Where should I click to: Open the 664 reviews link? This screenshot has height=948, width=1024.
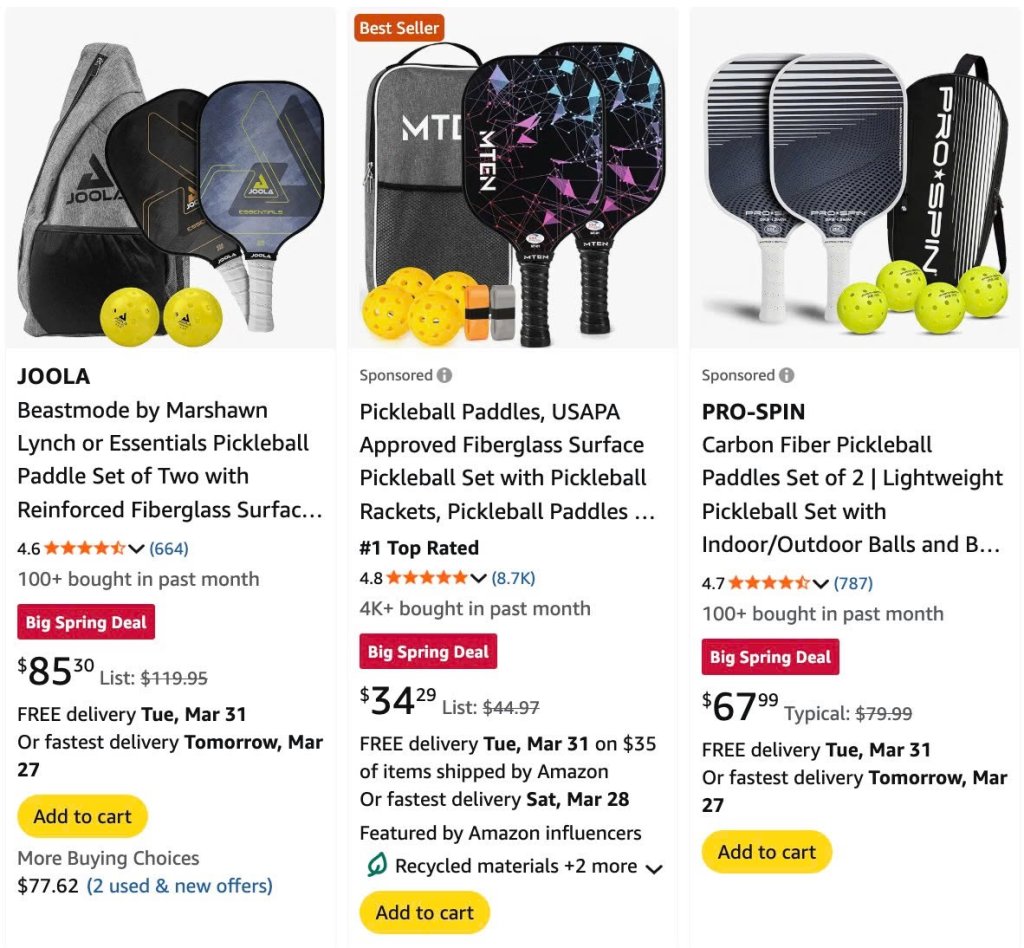(168, 548)
